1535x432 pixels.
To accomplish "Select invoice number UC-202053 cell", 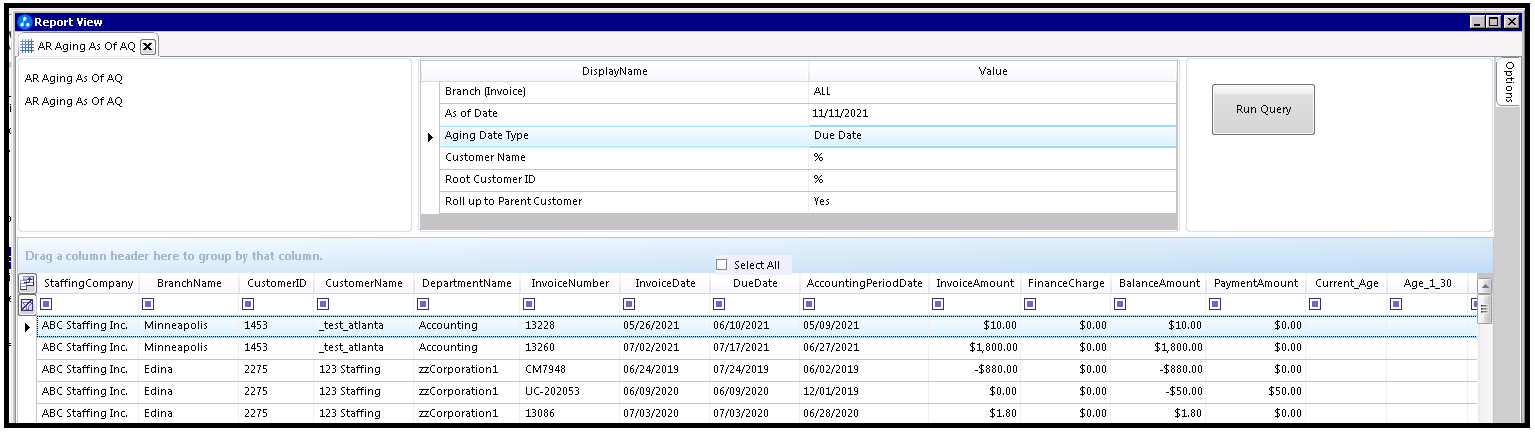I will pyautogui.click(x=570, y=392).
